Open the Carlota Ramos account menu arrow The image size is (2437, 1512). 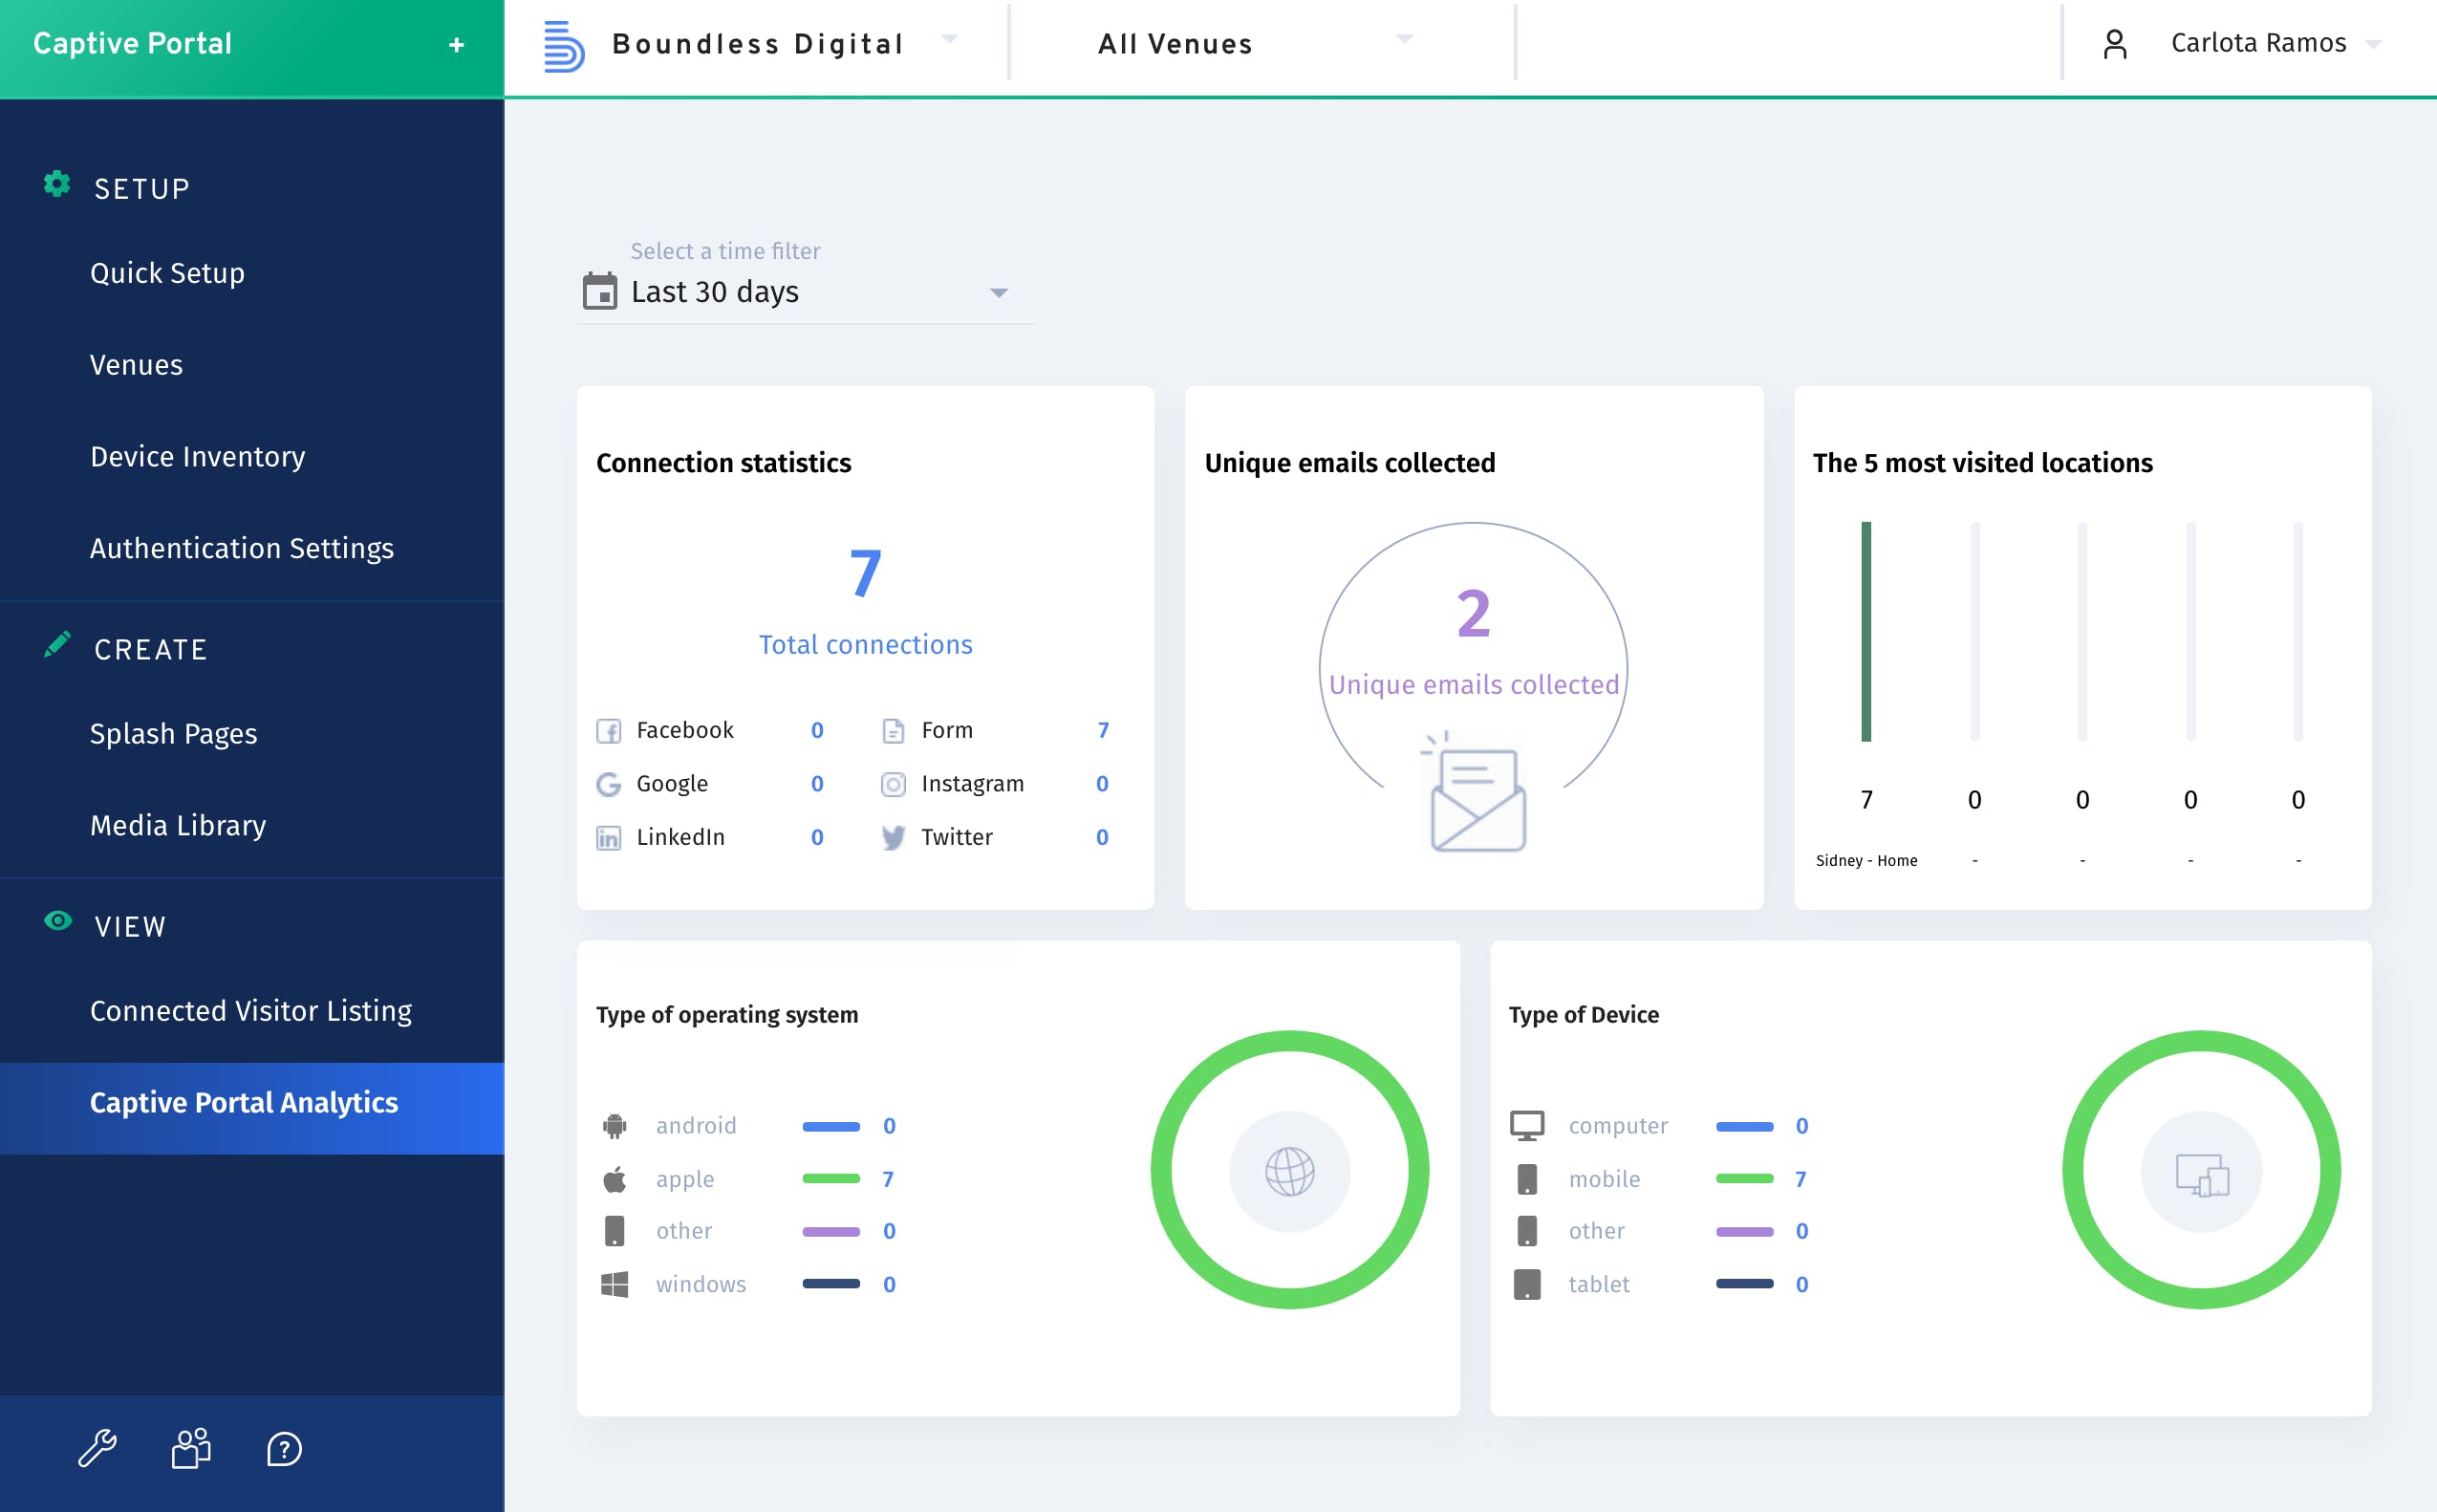point(2373,45)
